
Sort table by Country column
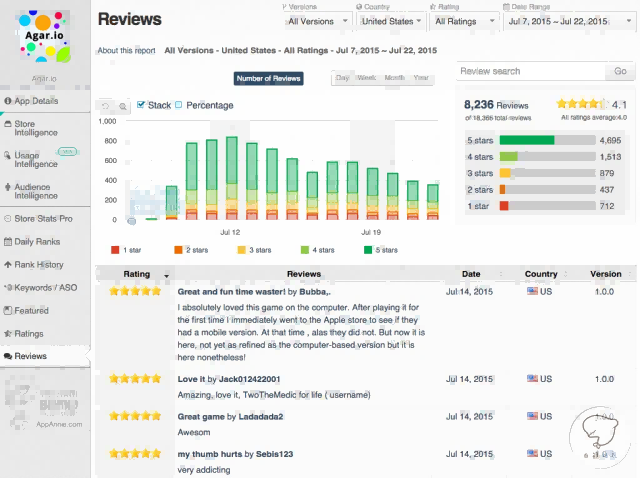point(541,274)
